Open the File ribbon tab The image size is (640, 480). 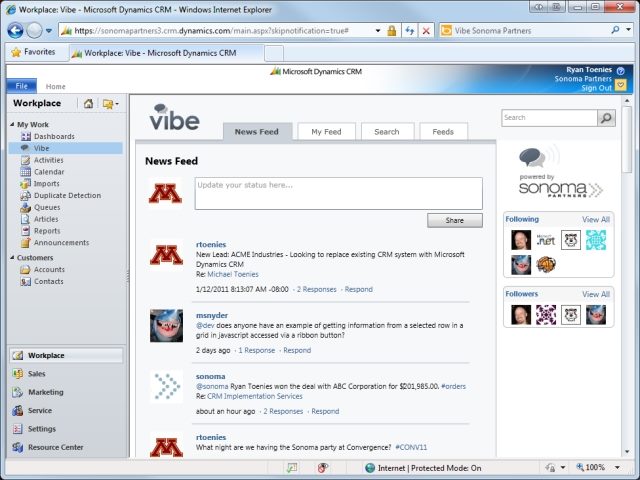(x=22, y=86)
